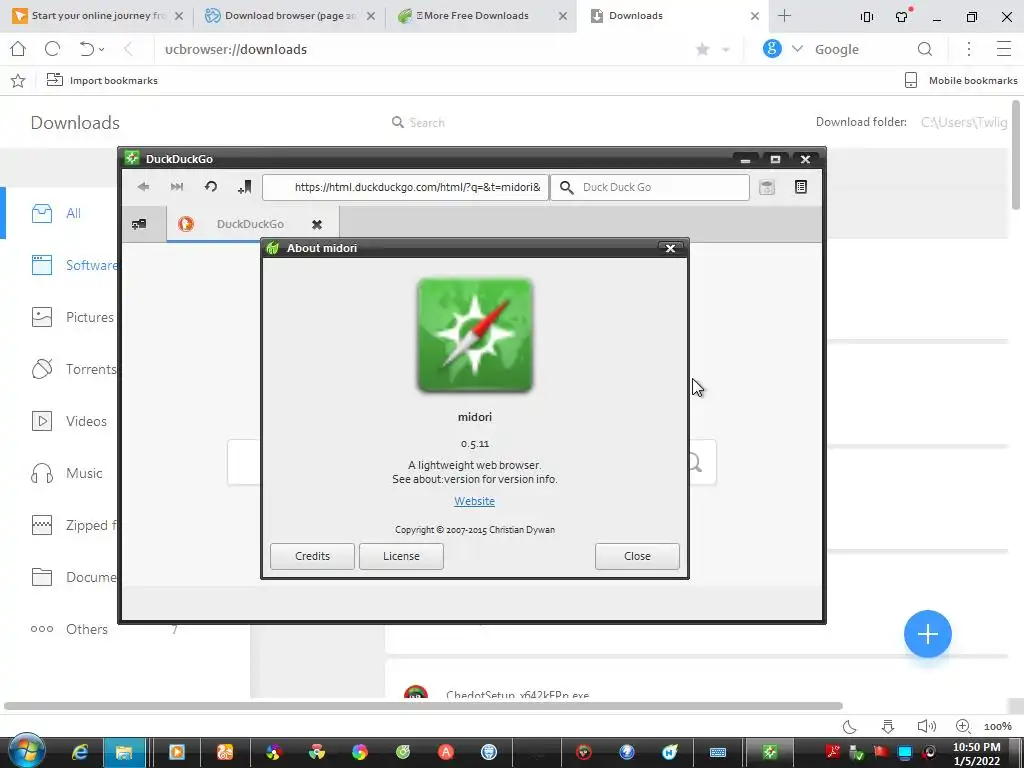Click version number 0.5.11 text
Screen dimensions: 1024x768
click(x=475, y=444)
